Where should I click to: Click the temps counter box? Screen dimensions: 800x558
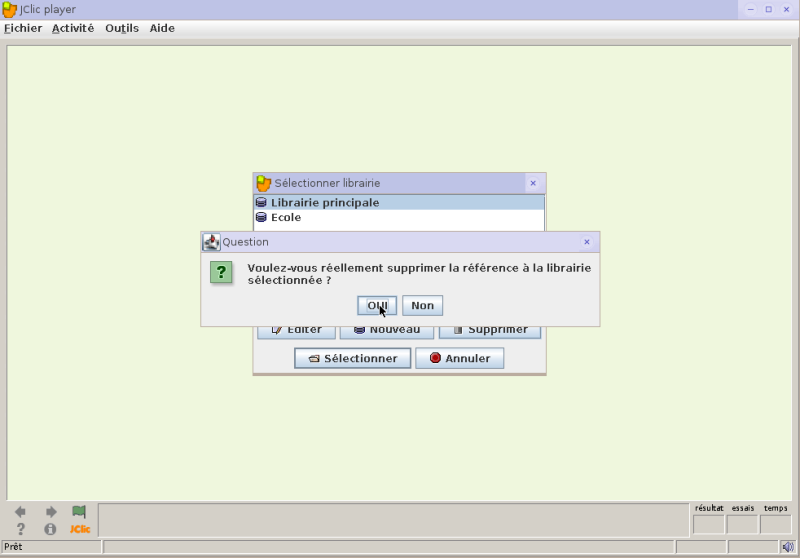776,524
